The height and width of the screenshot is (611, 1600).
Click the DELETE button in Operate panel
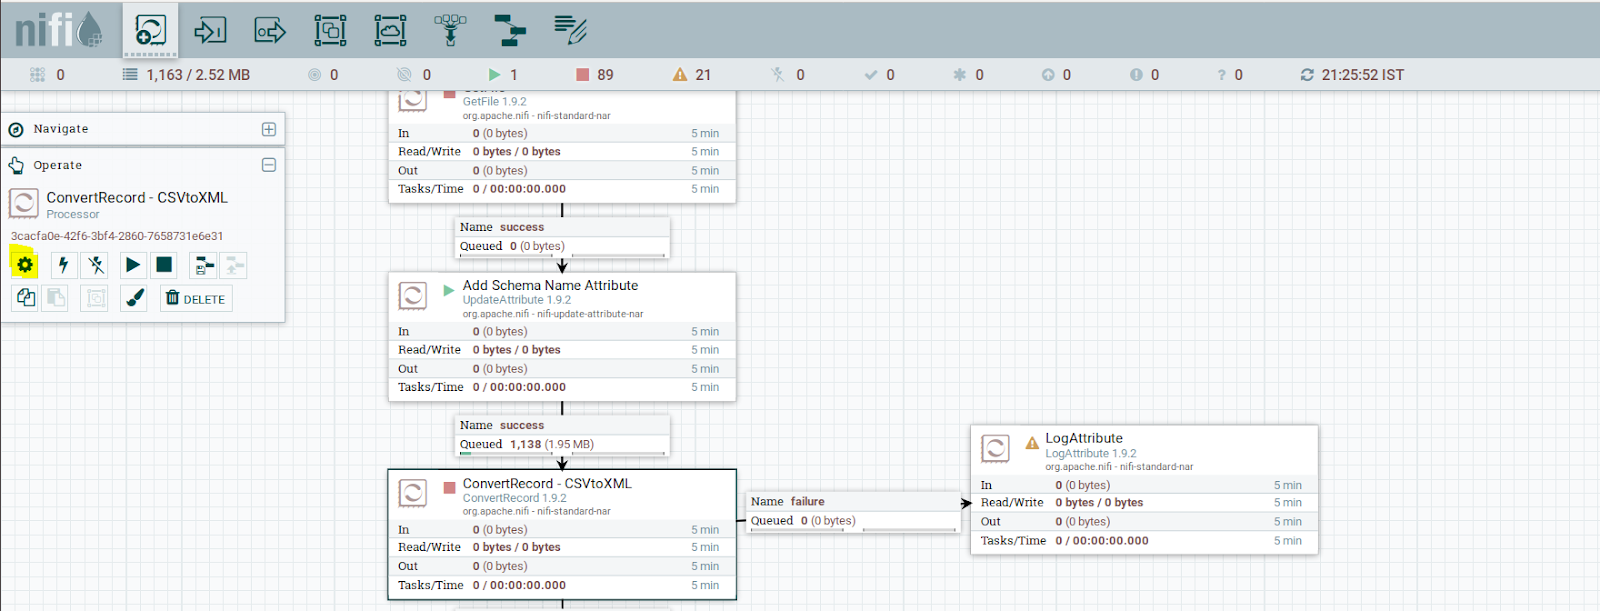click(196, 299)
